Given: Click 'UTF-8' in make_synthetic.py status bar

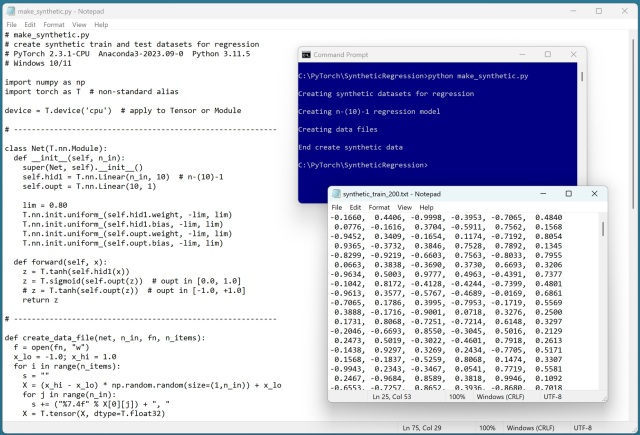Looking at the screenshot, I should pyautogui.click(x=583, y=428).
